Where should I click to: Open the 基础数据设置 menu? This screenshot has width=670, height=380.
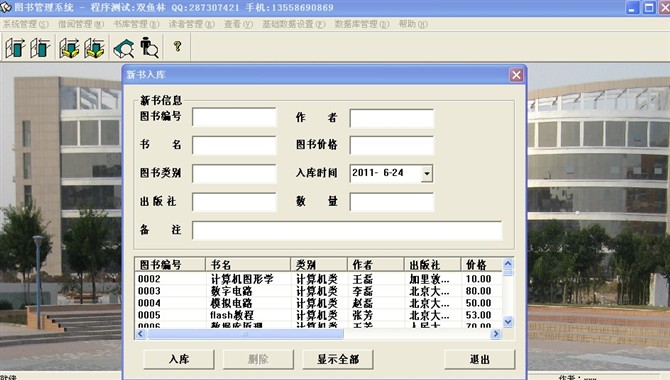(294, 24)
